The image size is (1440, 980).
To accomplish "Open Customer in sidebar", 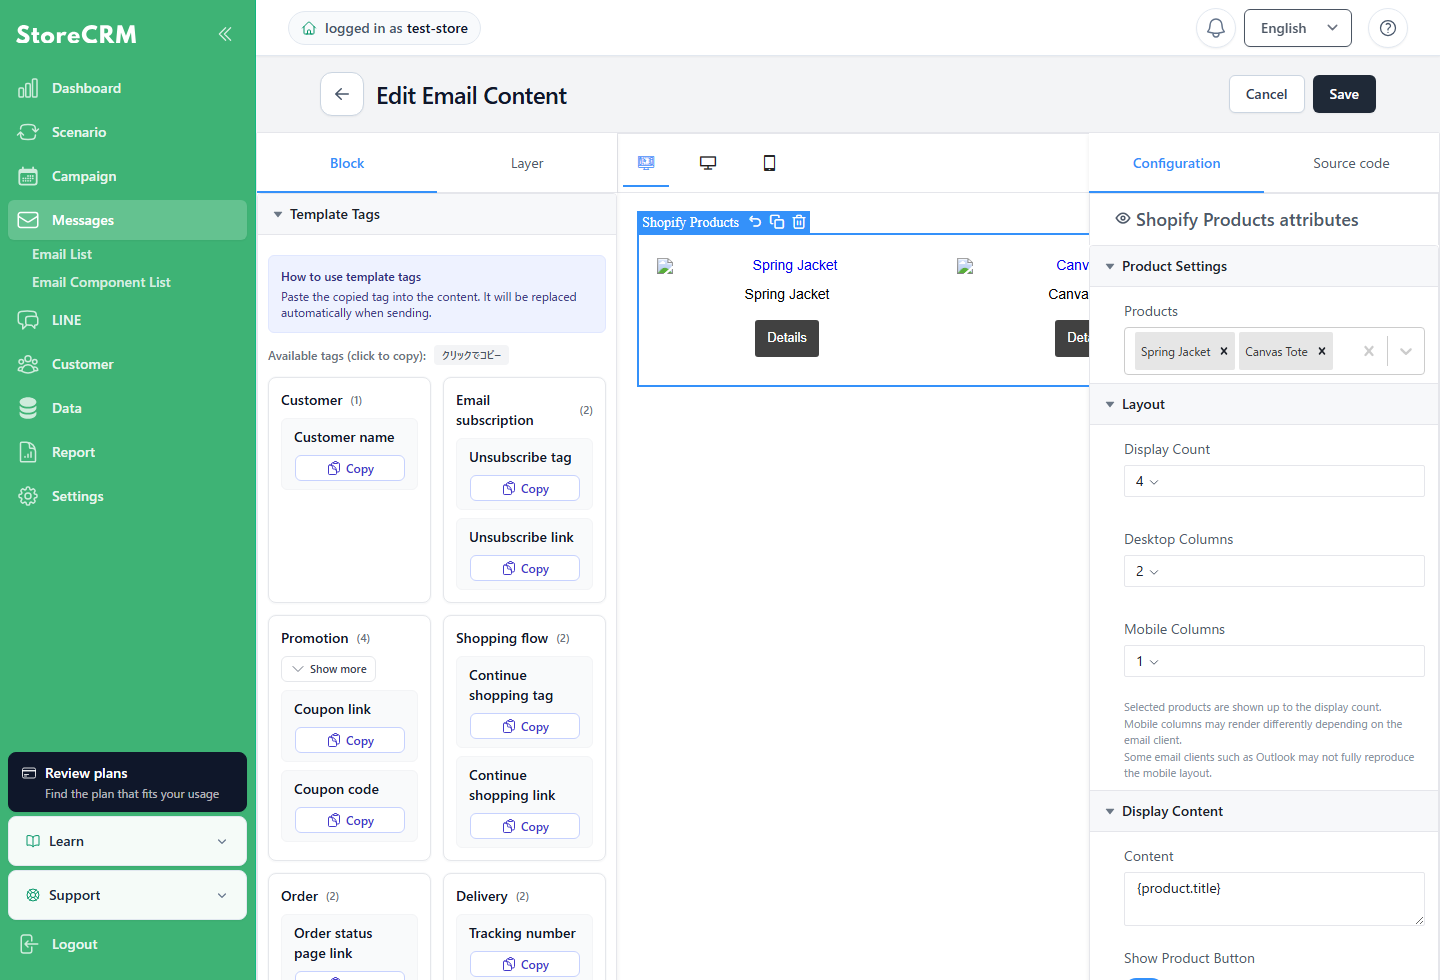I will click(127, 364).
